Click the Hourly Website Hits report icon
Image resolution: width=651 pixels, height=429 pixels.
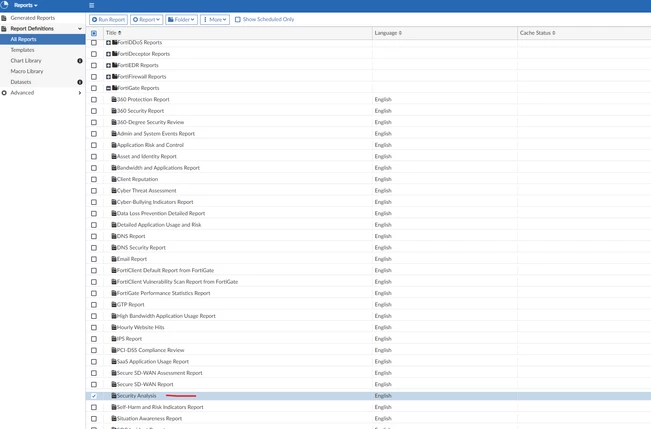click(x=114, y=327)
